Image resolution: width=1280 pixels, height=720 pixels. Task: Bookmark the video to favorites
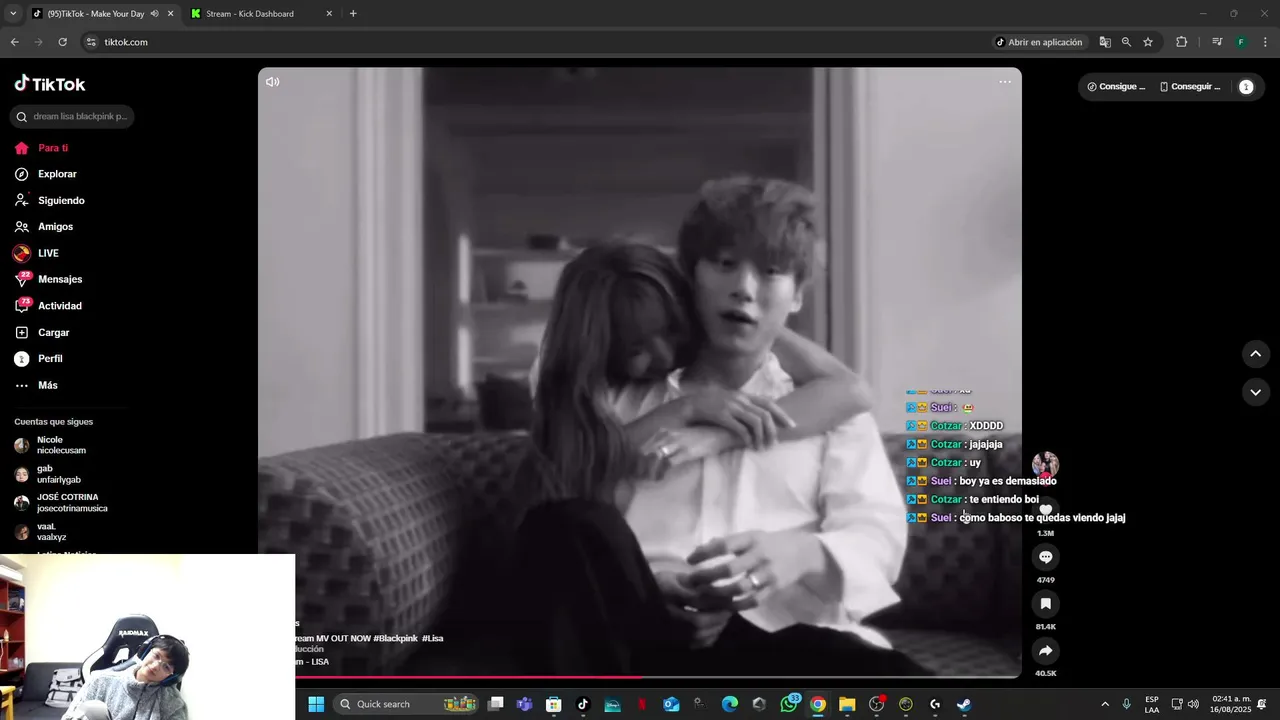coord(1045,604)
